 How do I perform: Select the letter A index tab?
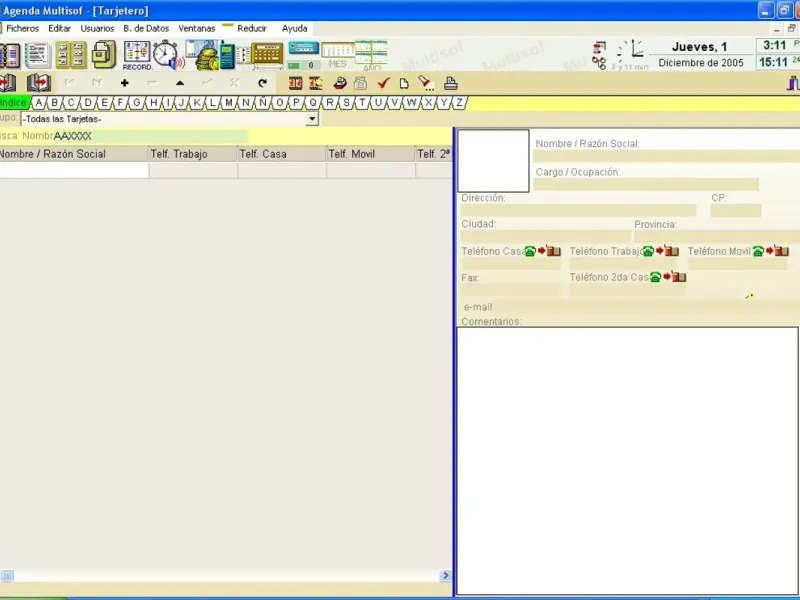(39, 103)
